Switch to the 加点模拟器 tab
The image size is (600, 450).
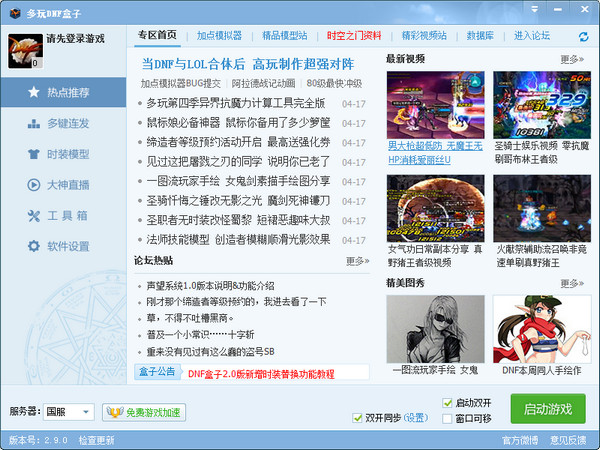219,36
